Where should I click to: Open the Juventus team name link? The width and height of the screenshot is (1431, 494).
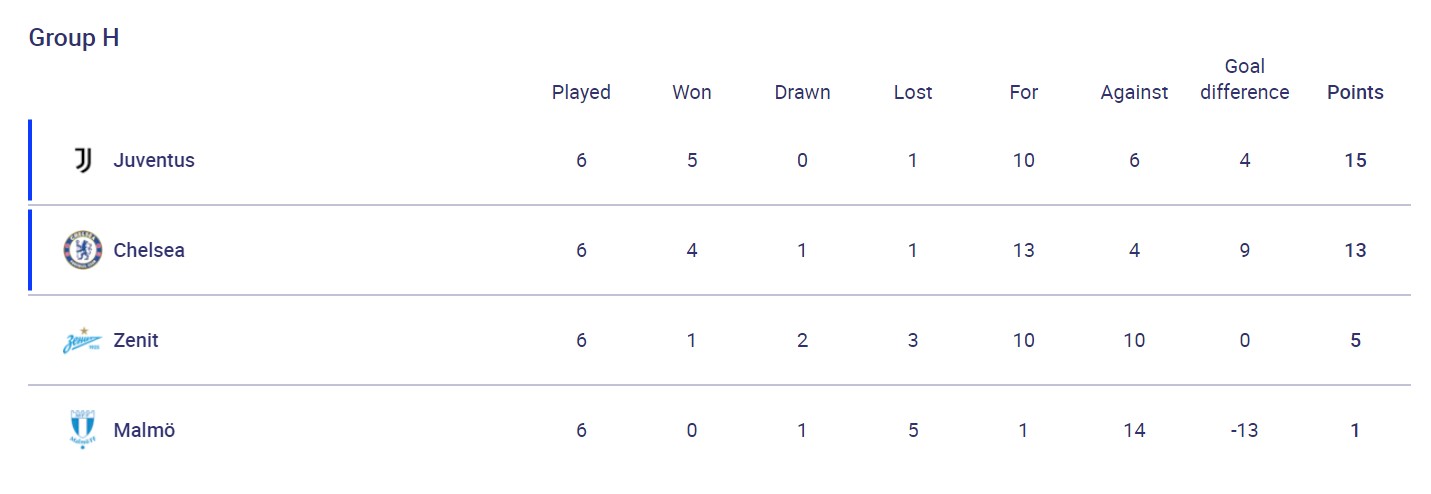tap(154, 160)
